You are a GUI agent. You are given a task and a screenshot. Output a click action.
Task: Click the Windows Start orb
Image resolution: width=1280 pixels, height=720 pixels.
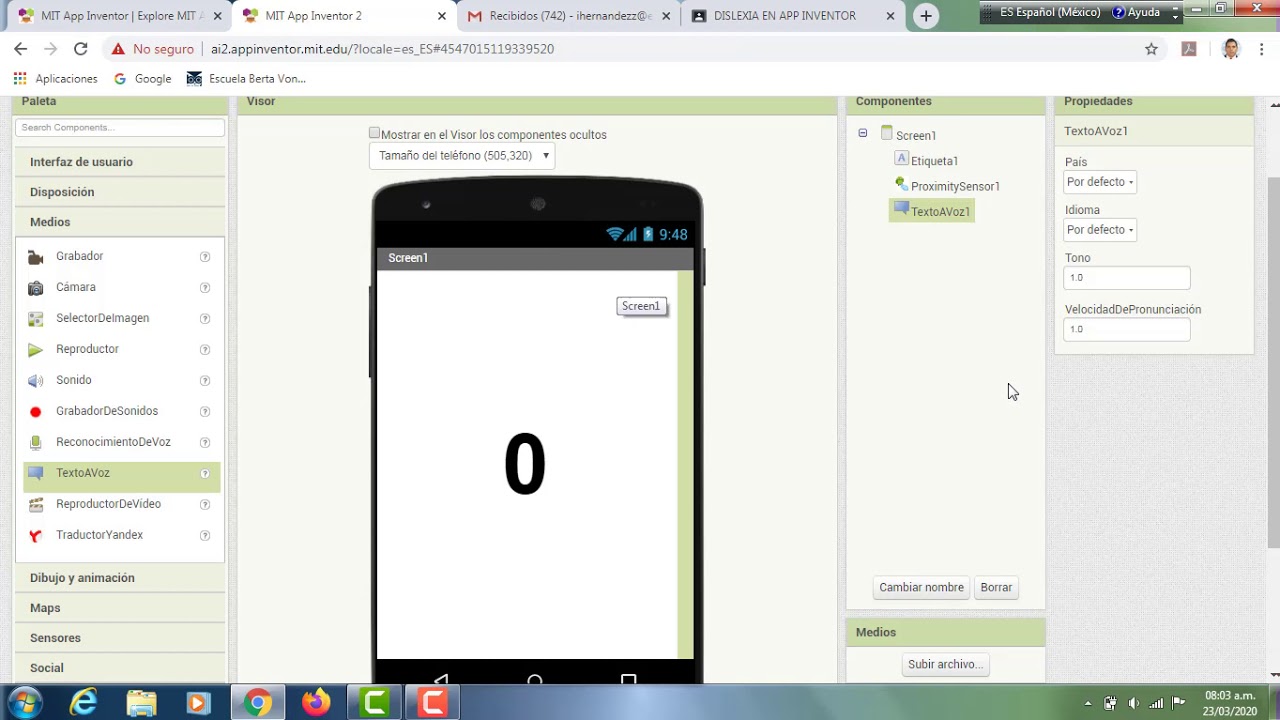(x=24, y=703)
